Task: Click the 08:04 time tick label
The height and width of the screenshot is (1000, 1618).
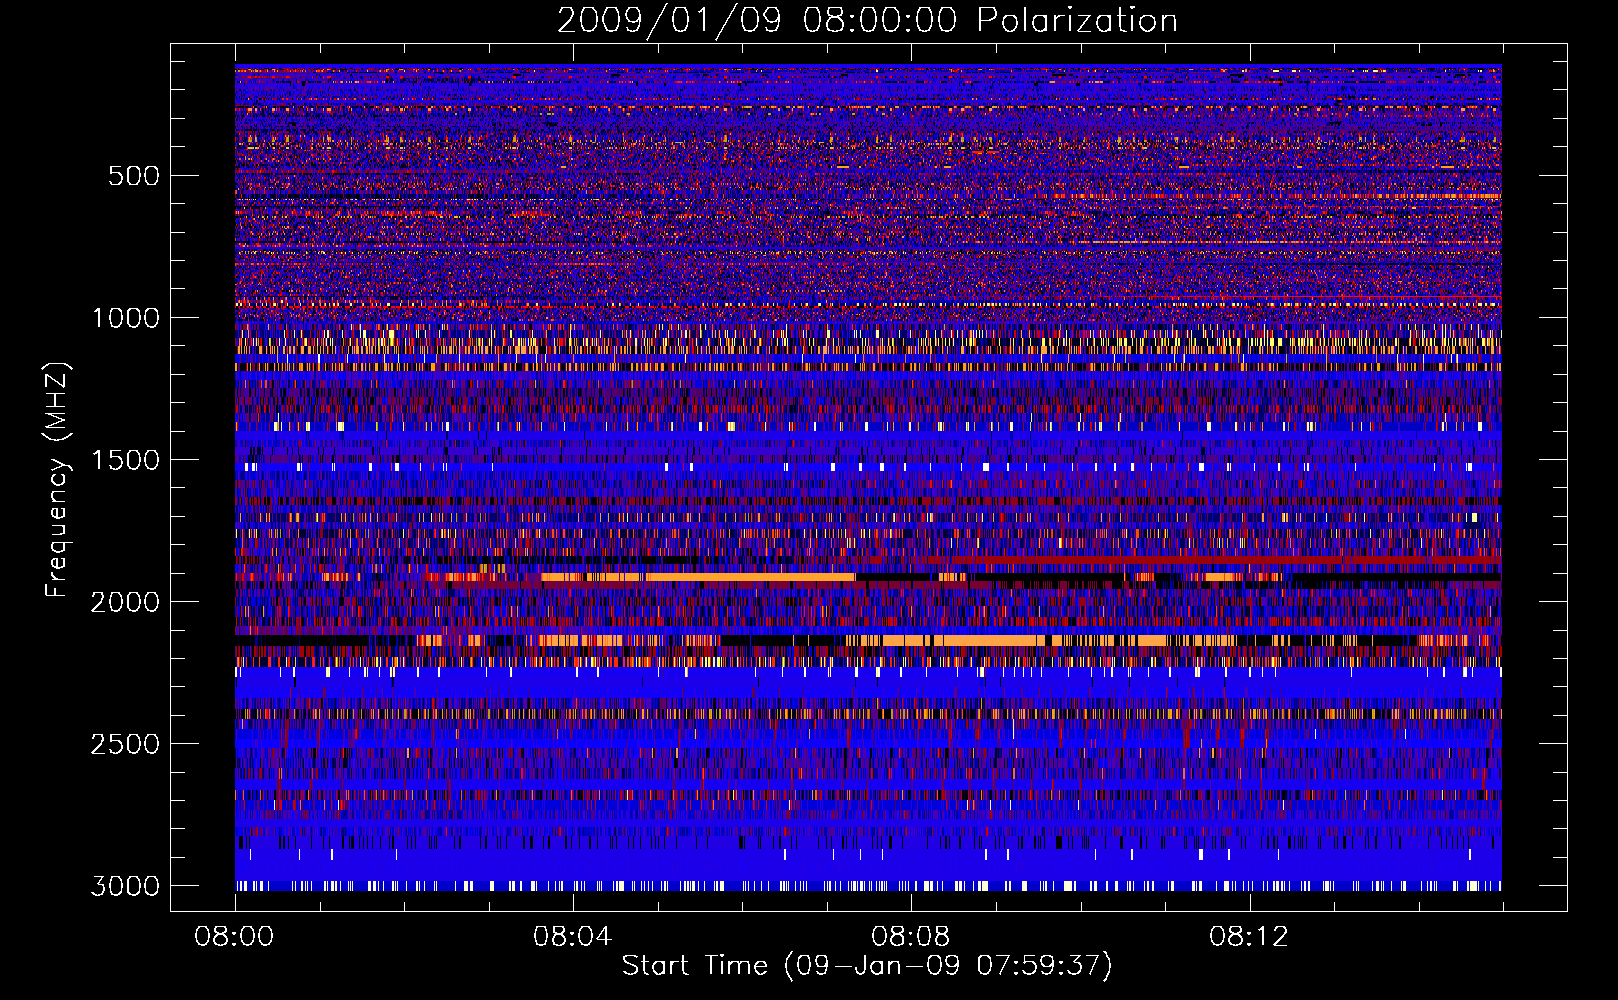Action: tap(573, 937)
